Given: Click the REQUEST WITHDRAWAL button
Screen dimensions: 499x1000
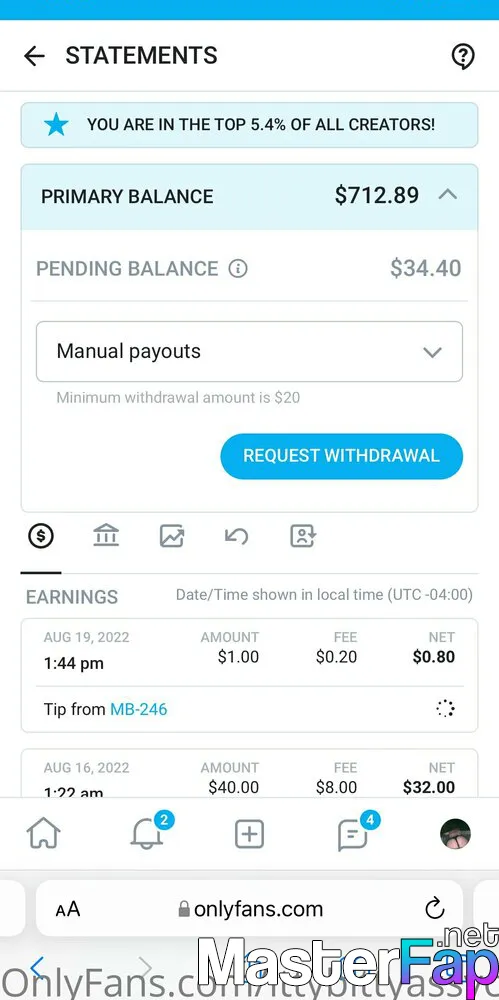Looking at the screenshot, I should pyautogui.click(x=341, y=456).
